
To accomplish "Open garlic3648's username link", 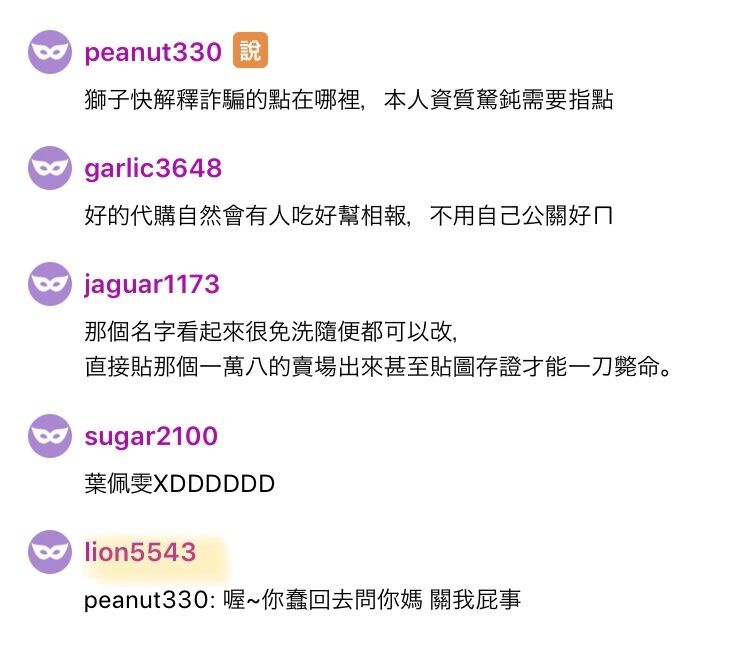I will [x=153, y=168].
